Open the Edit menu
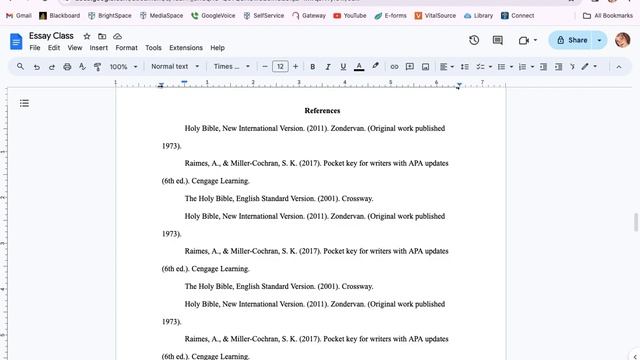Viewport: 640px width, 360px height. [x=54, y=48]
